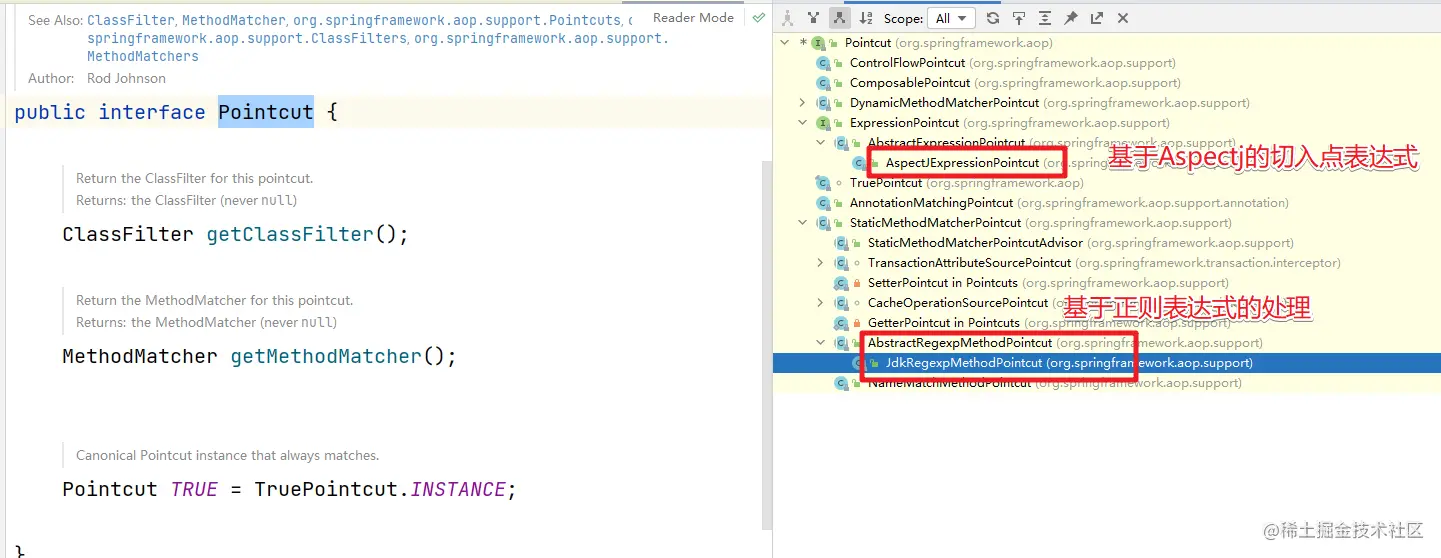
Task: Expand DynamicMethodMatcherPointcut node
Action: [x=803, y=103]
